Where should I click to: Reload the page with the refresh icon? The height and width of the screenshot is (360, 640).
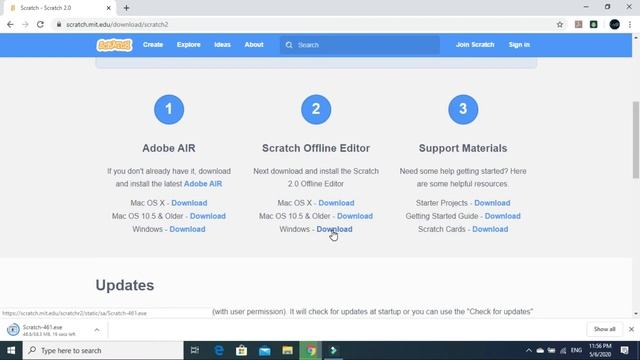point(40,24)
